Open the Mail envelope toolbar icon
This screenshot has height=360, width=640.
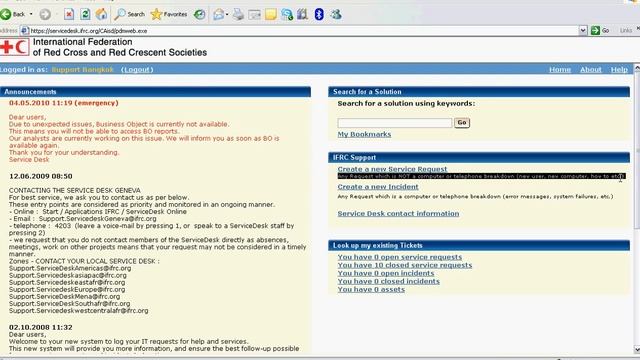[x=219, y=15]
